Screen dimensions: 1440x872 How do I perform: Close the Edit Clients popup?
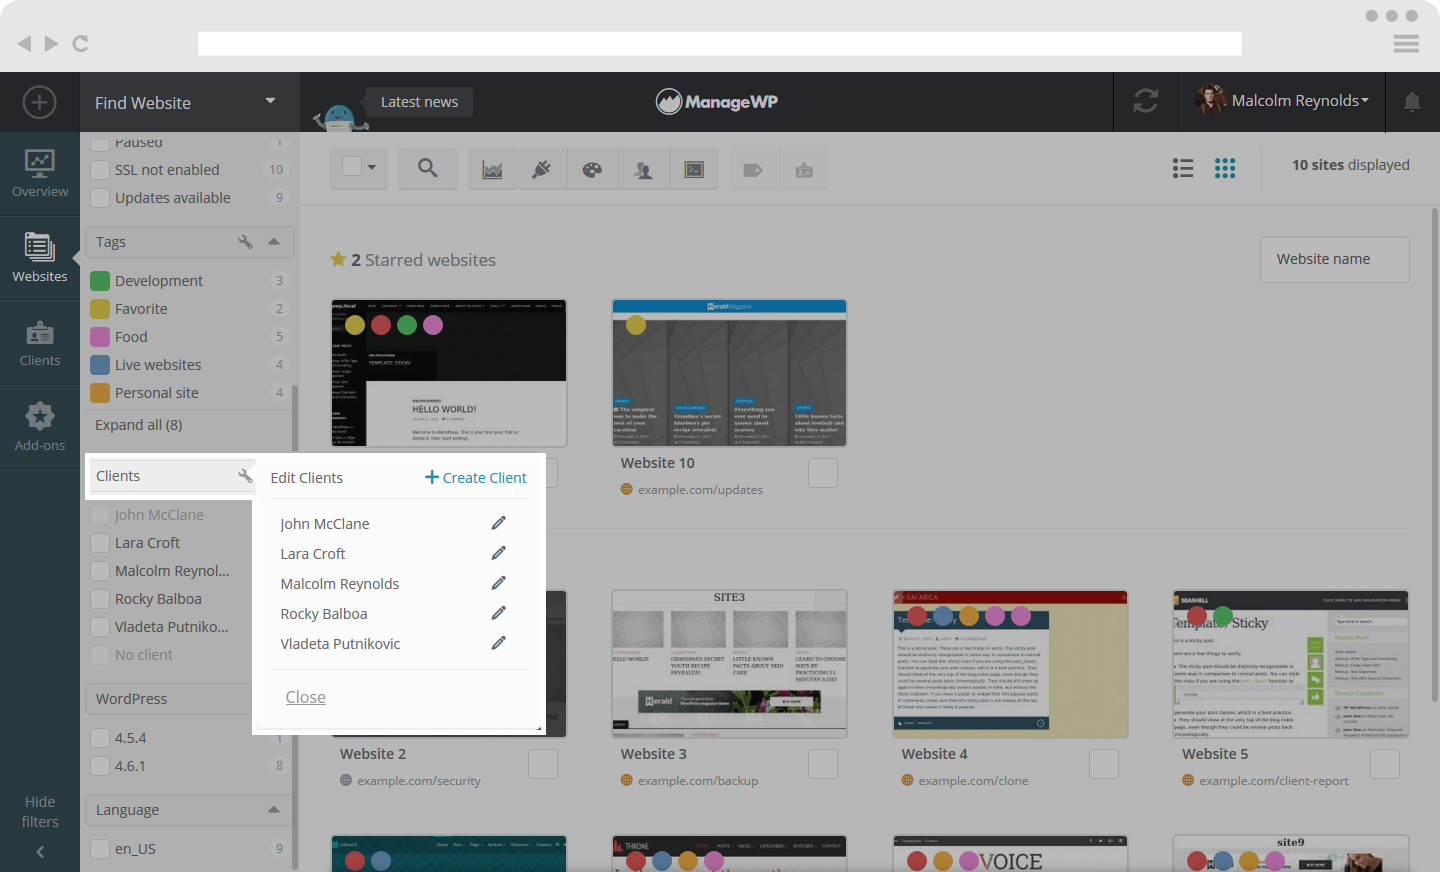(x=306, y=697)
